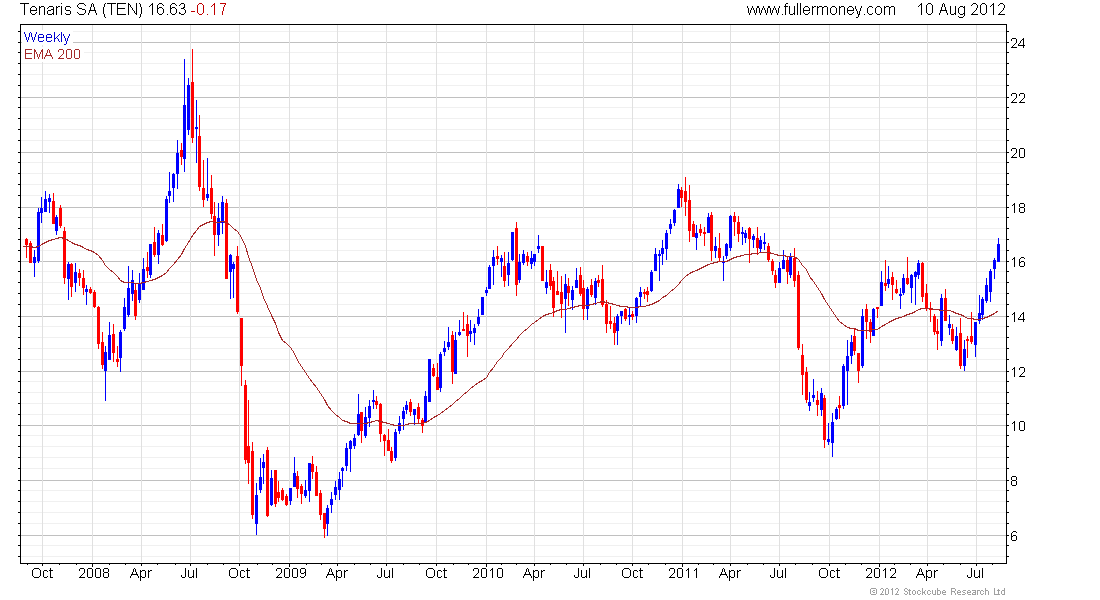Open the www.fullermoney.com link
This screenshot has height=600, width=1100.
tap(821, 10)
